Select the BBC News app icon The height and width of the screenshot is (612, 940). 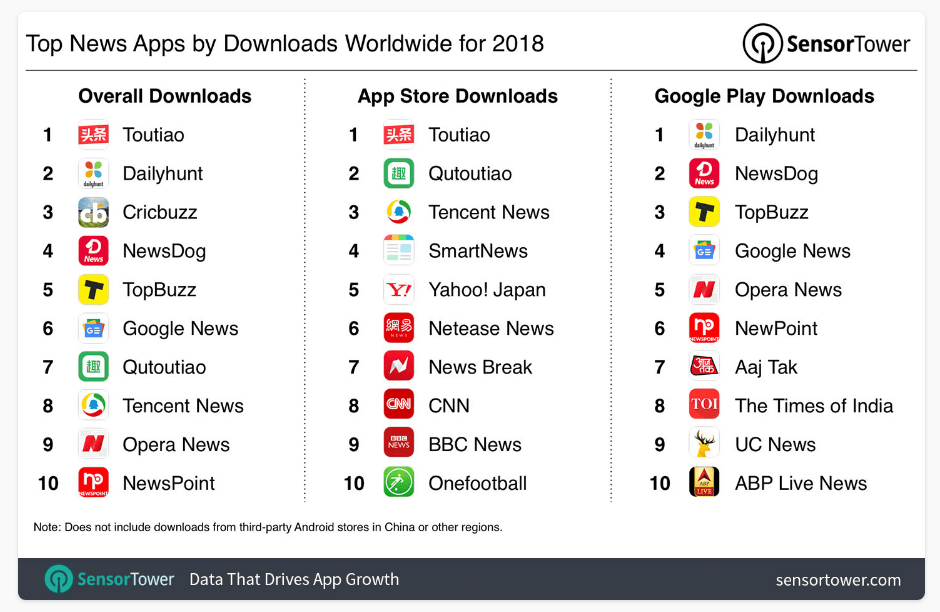click(399, 444)
